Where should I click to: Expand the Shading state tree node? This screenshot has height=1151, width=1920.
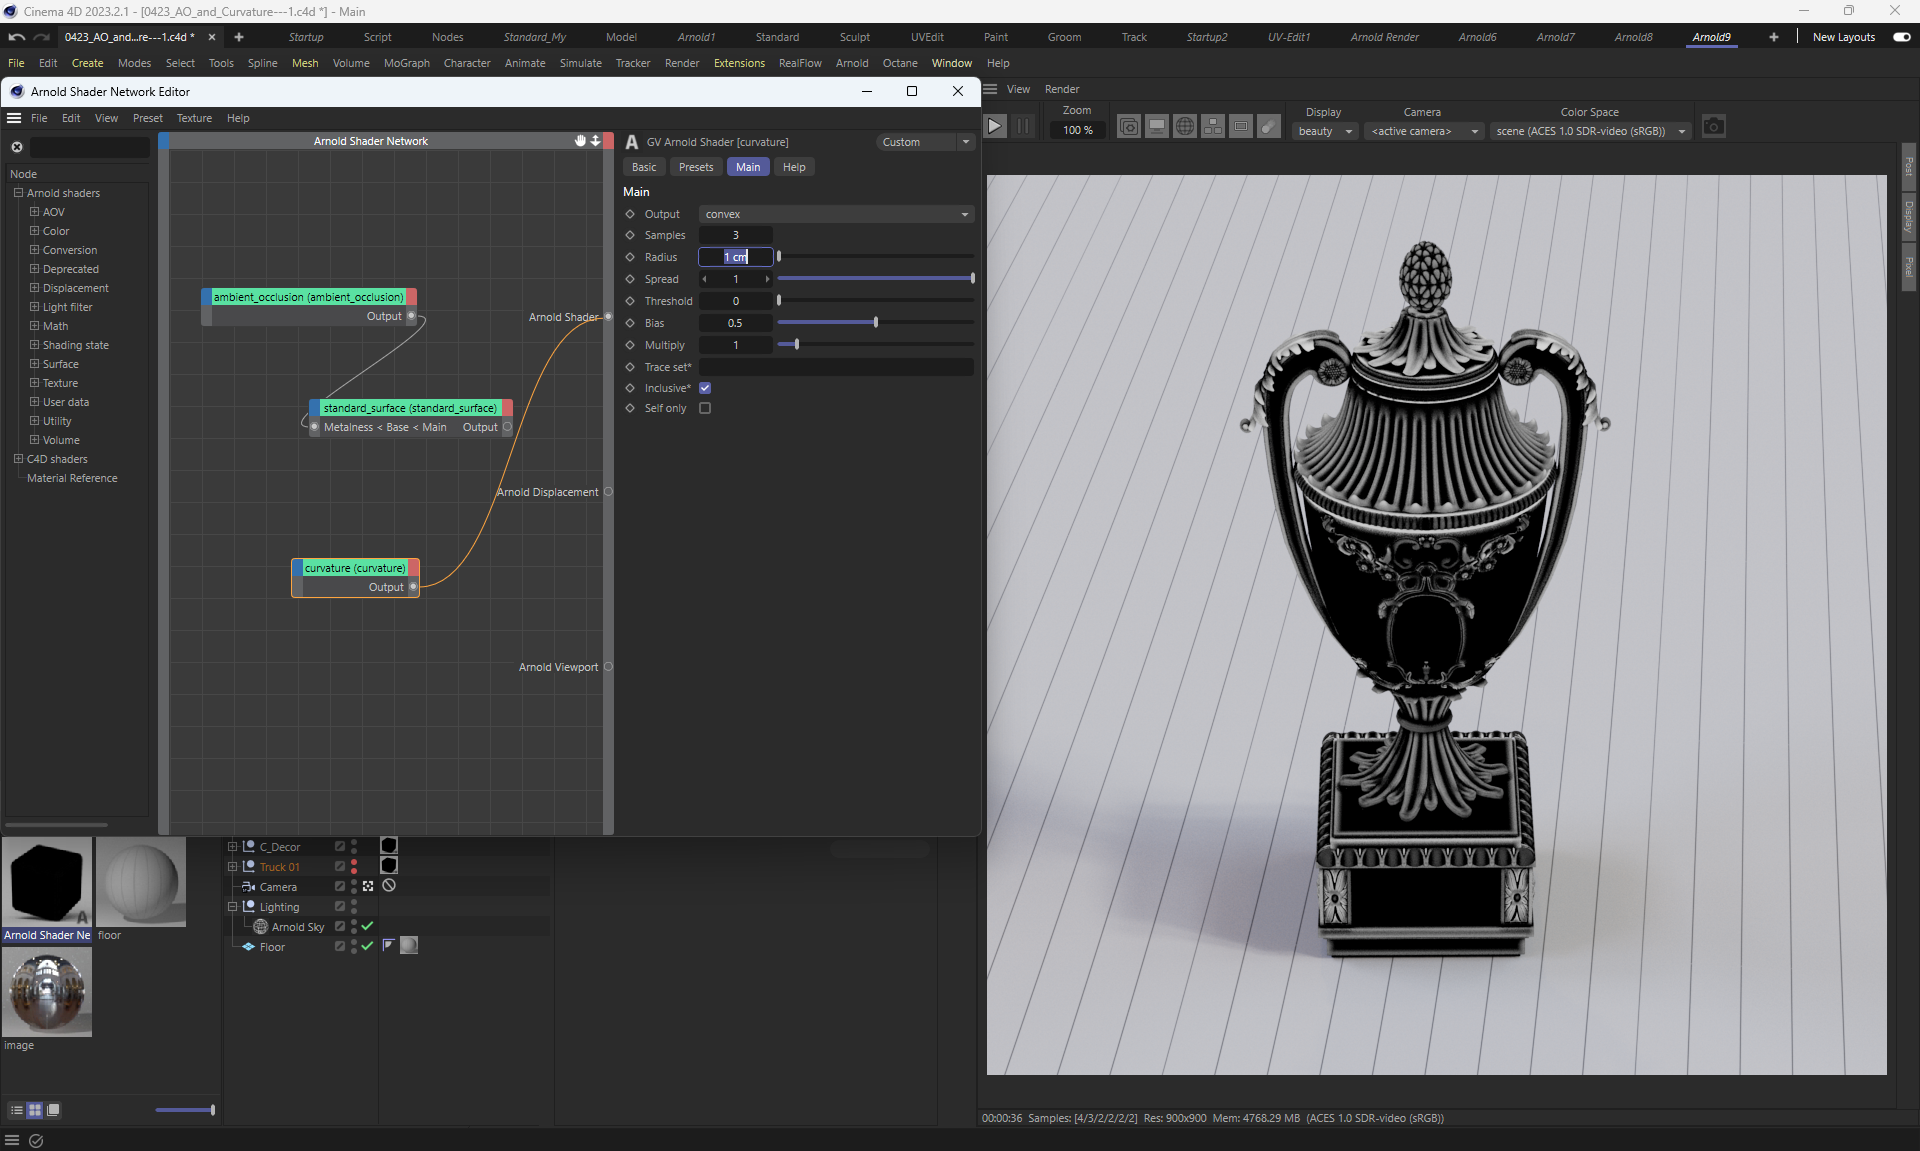[x=34, y=345]
